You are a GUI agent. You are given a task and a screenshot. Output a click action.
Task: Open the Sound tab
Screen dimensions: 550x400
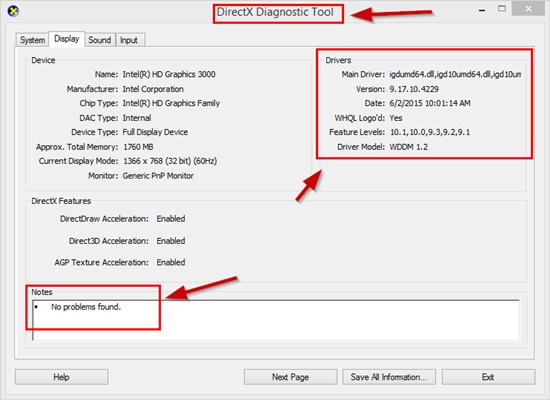(100, 40)
